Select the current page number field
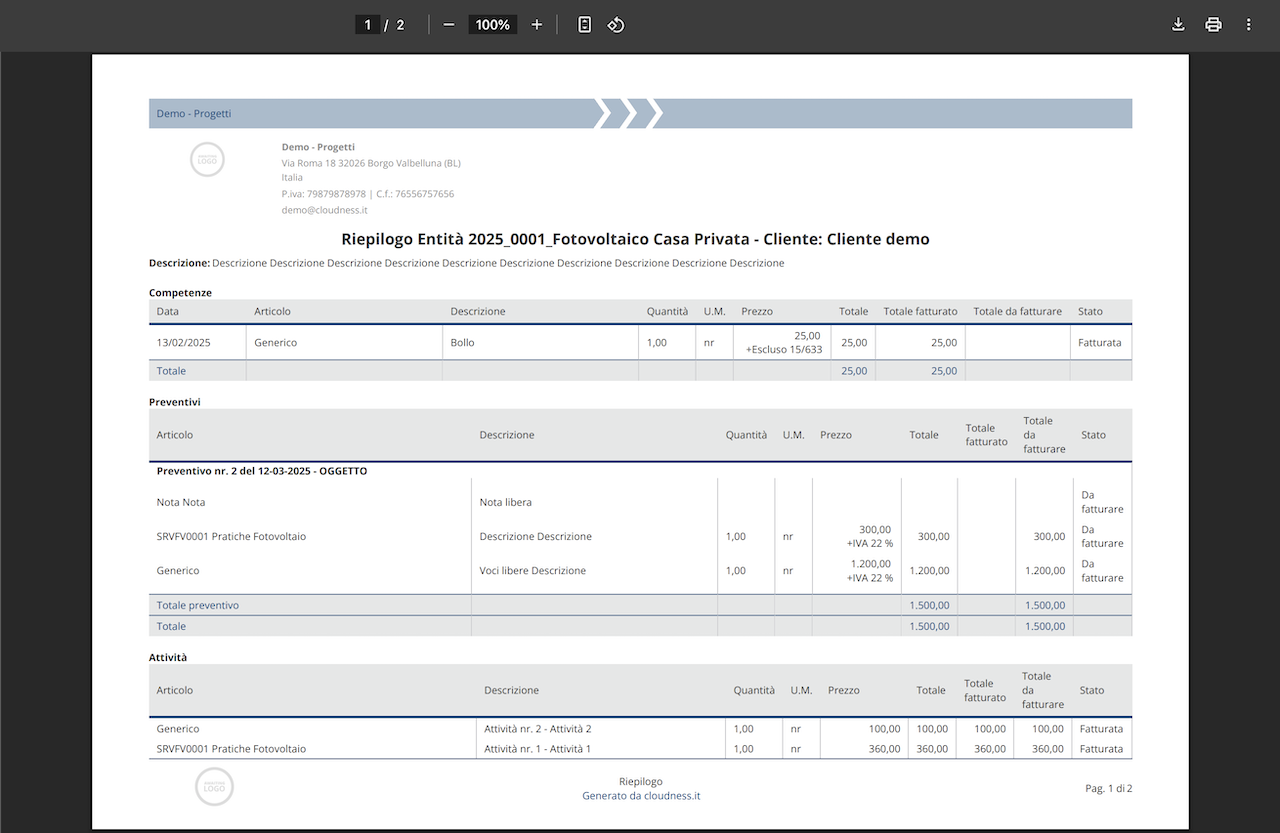Image resolution: width=1280 pixels, height=833 pixels. [368, 25]
